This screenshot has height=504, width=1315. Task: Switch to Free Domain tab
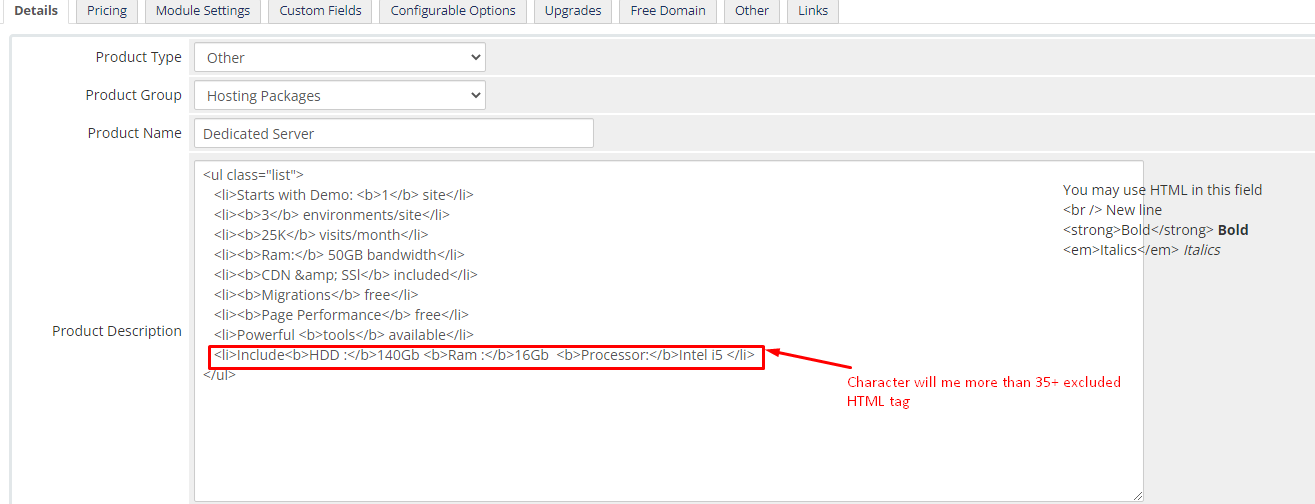pyautogui.click(x=668, y=11)
